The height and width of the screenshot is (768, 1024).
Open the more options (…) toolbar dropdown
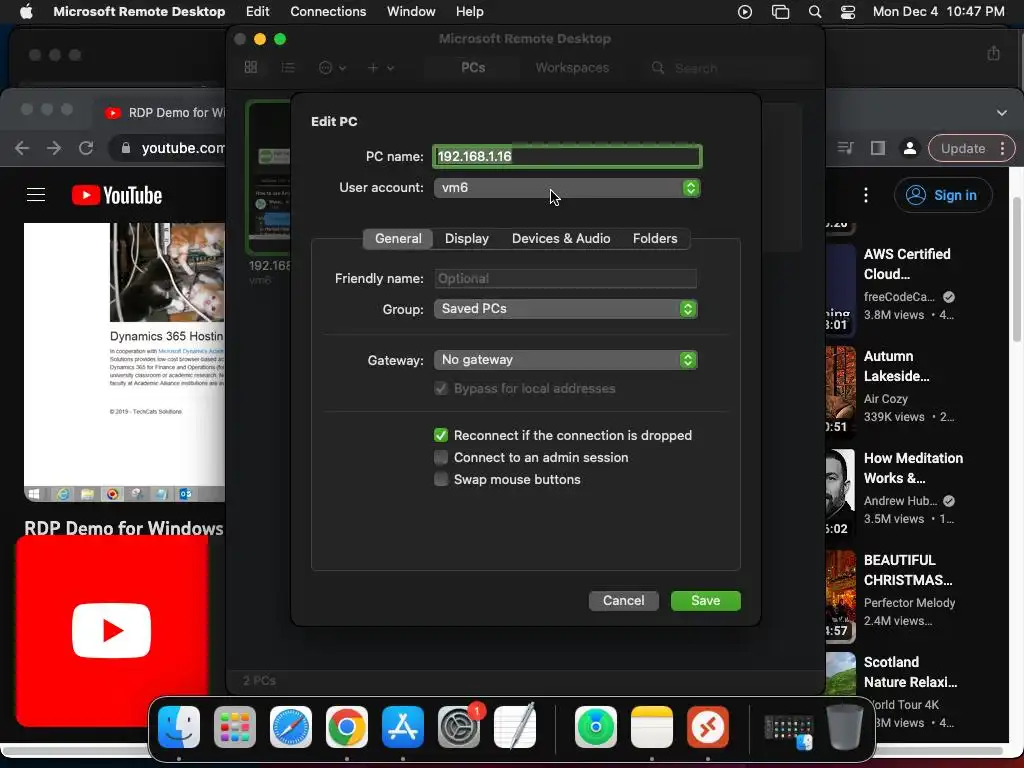[x=332, y=67]
